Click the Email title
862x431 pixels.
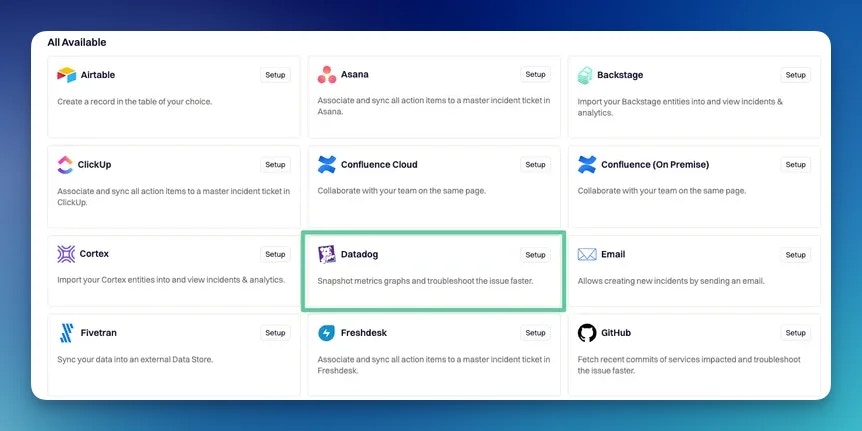click(614, 255)
